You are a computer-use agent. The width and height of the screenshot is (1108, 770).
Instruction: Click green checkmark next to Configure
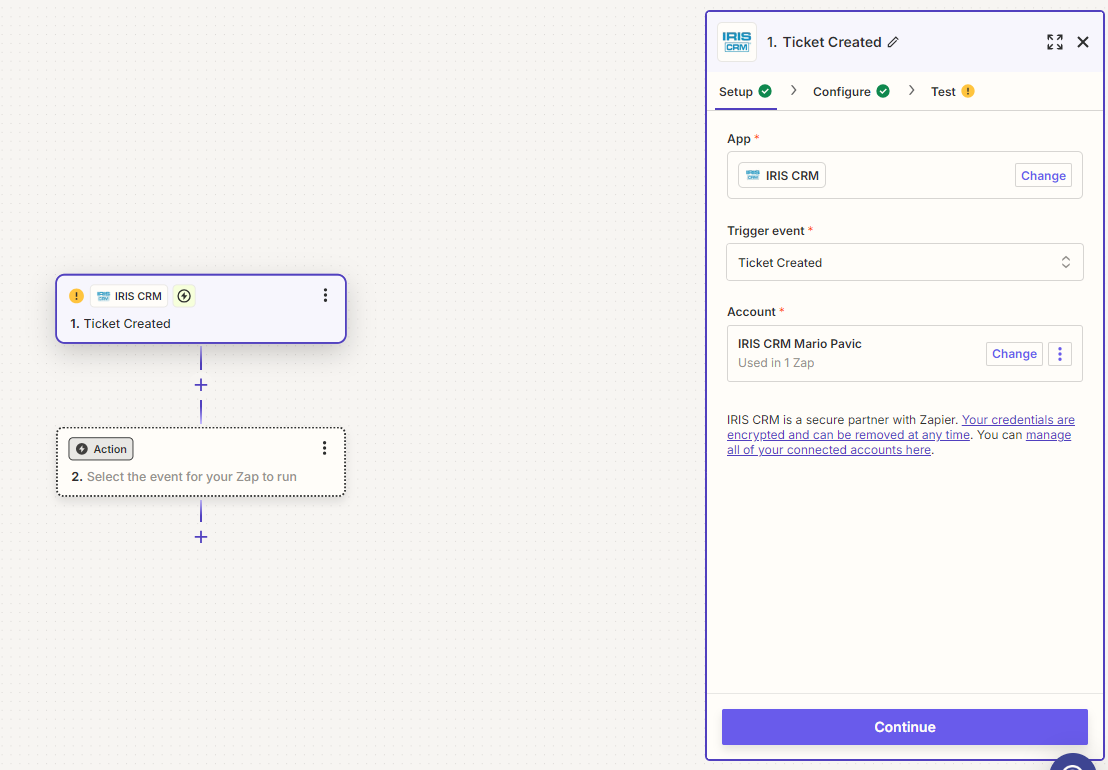pyautogui.click(x=883, y=91)
